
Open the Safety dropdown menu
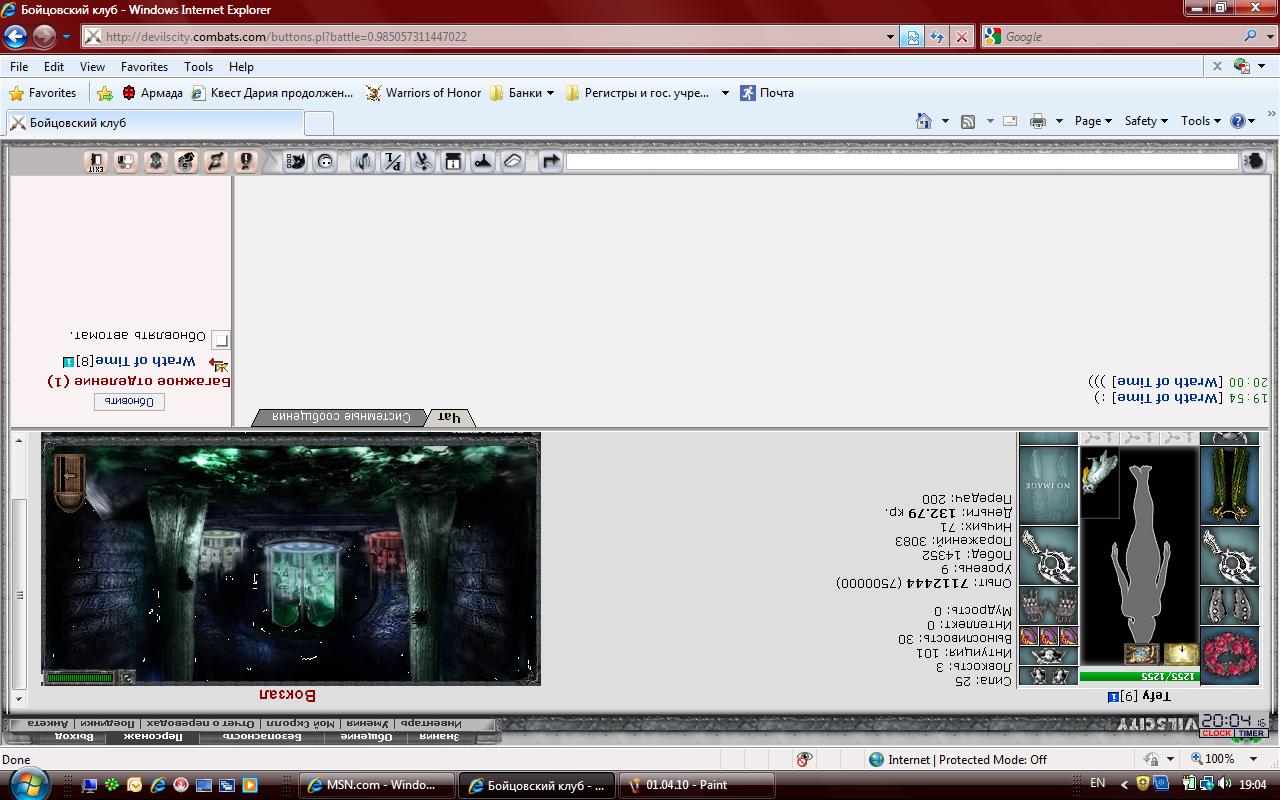tap(1146, 121)
